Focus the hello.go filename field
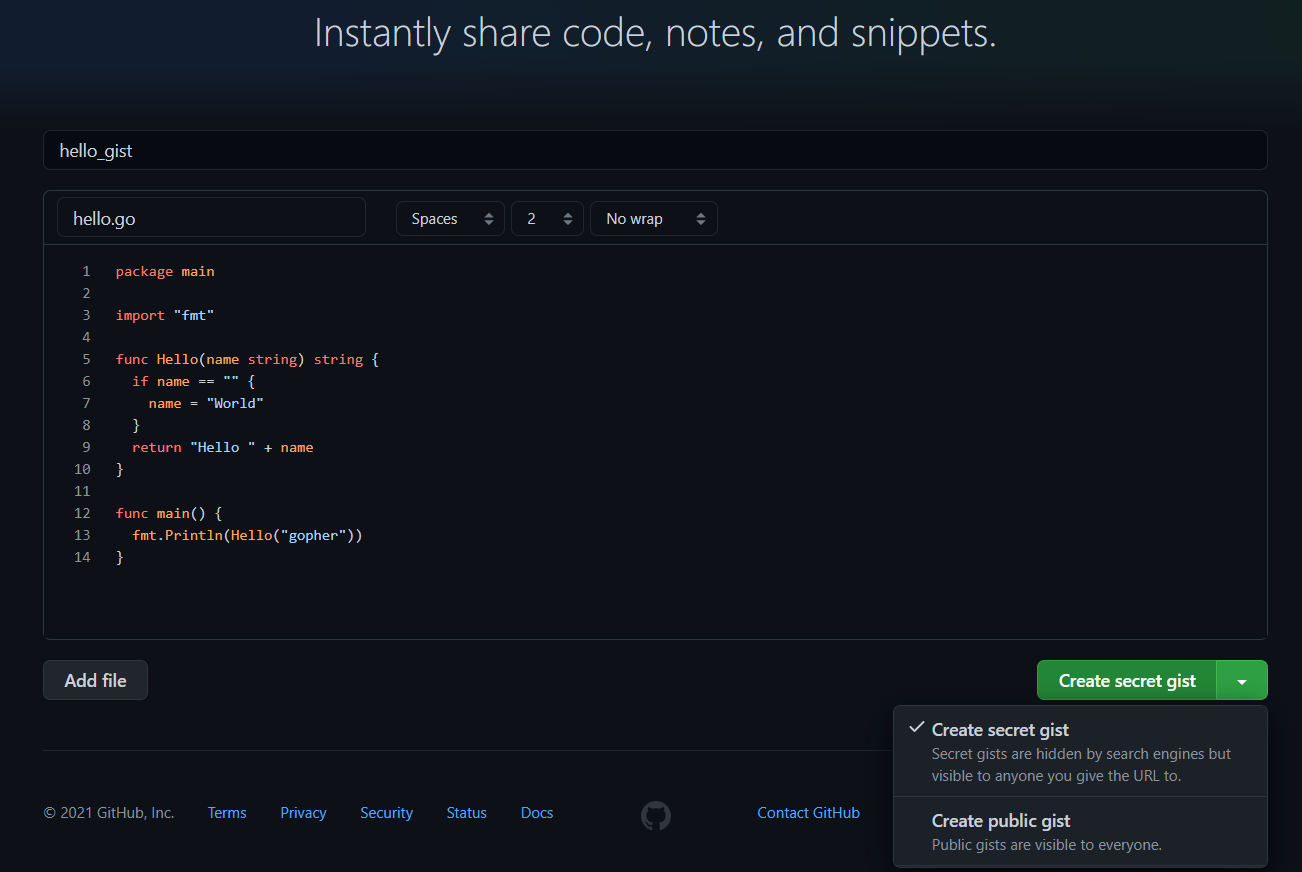Image resolution: width=1302 pixels, height=872 pixels. point(211,218)
